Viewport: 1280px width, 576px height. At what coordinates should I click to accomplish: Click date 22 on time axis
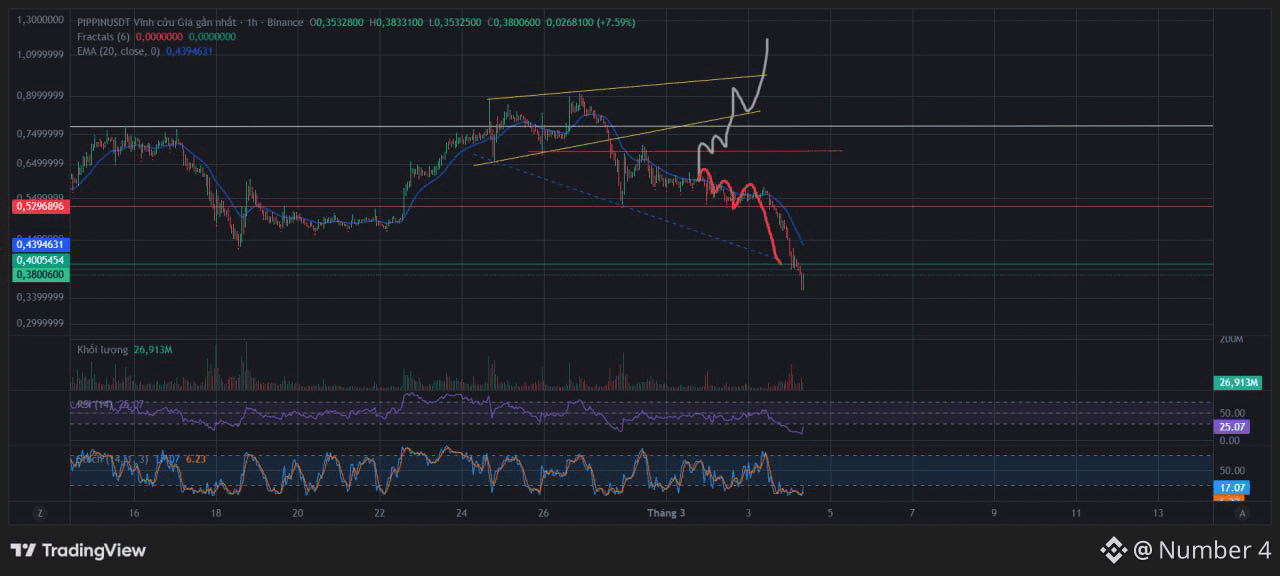[x=379, y=513]
